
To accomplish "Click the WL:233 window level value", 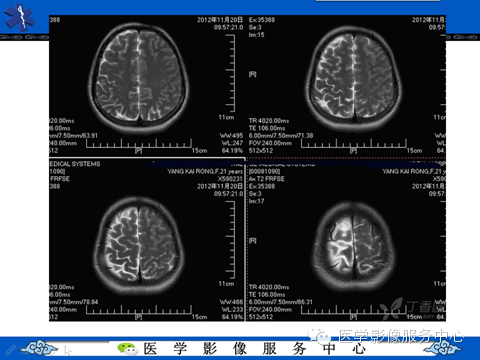I will 232,309.
